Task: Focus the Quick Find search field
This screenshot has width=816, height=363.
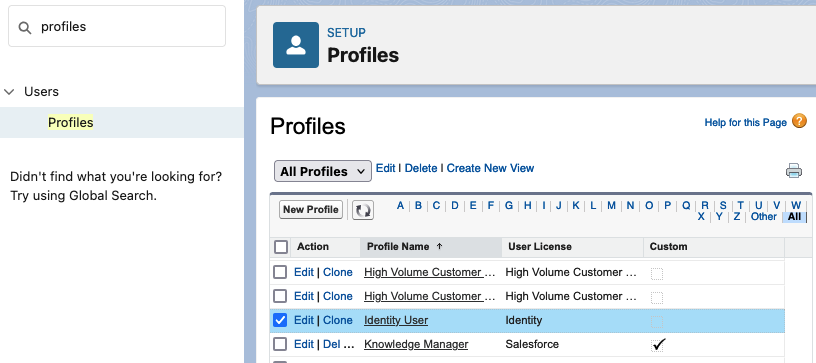Action: point(117,27)
